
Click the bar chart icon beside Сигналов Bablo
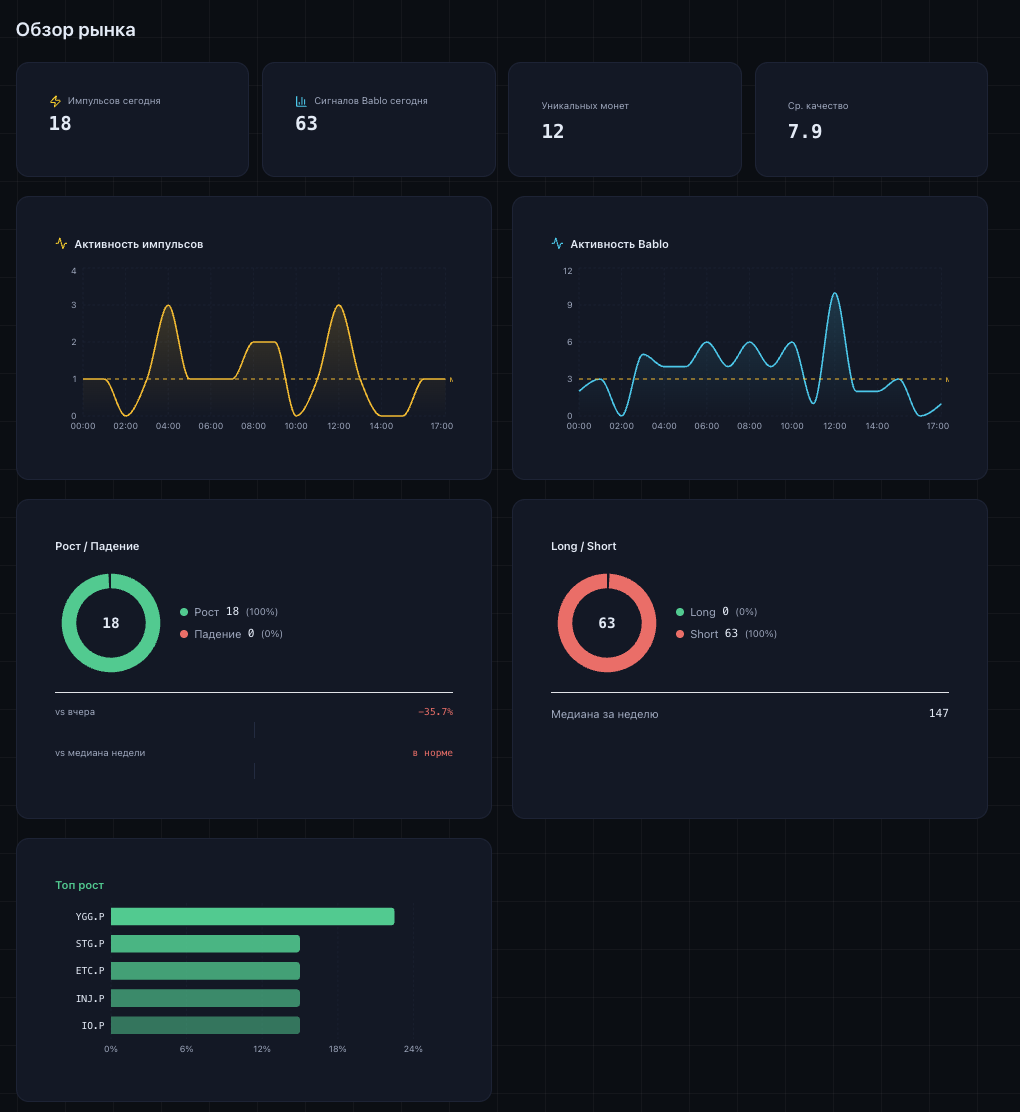[x=301, y=101]
